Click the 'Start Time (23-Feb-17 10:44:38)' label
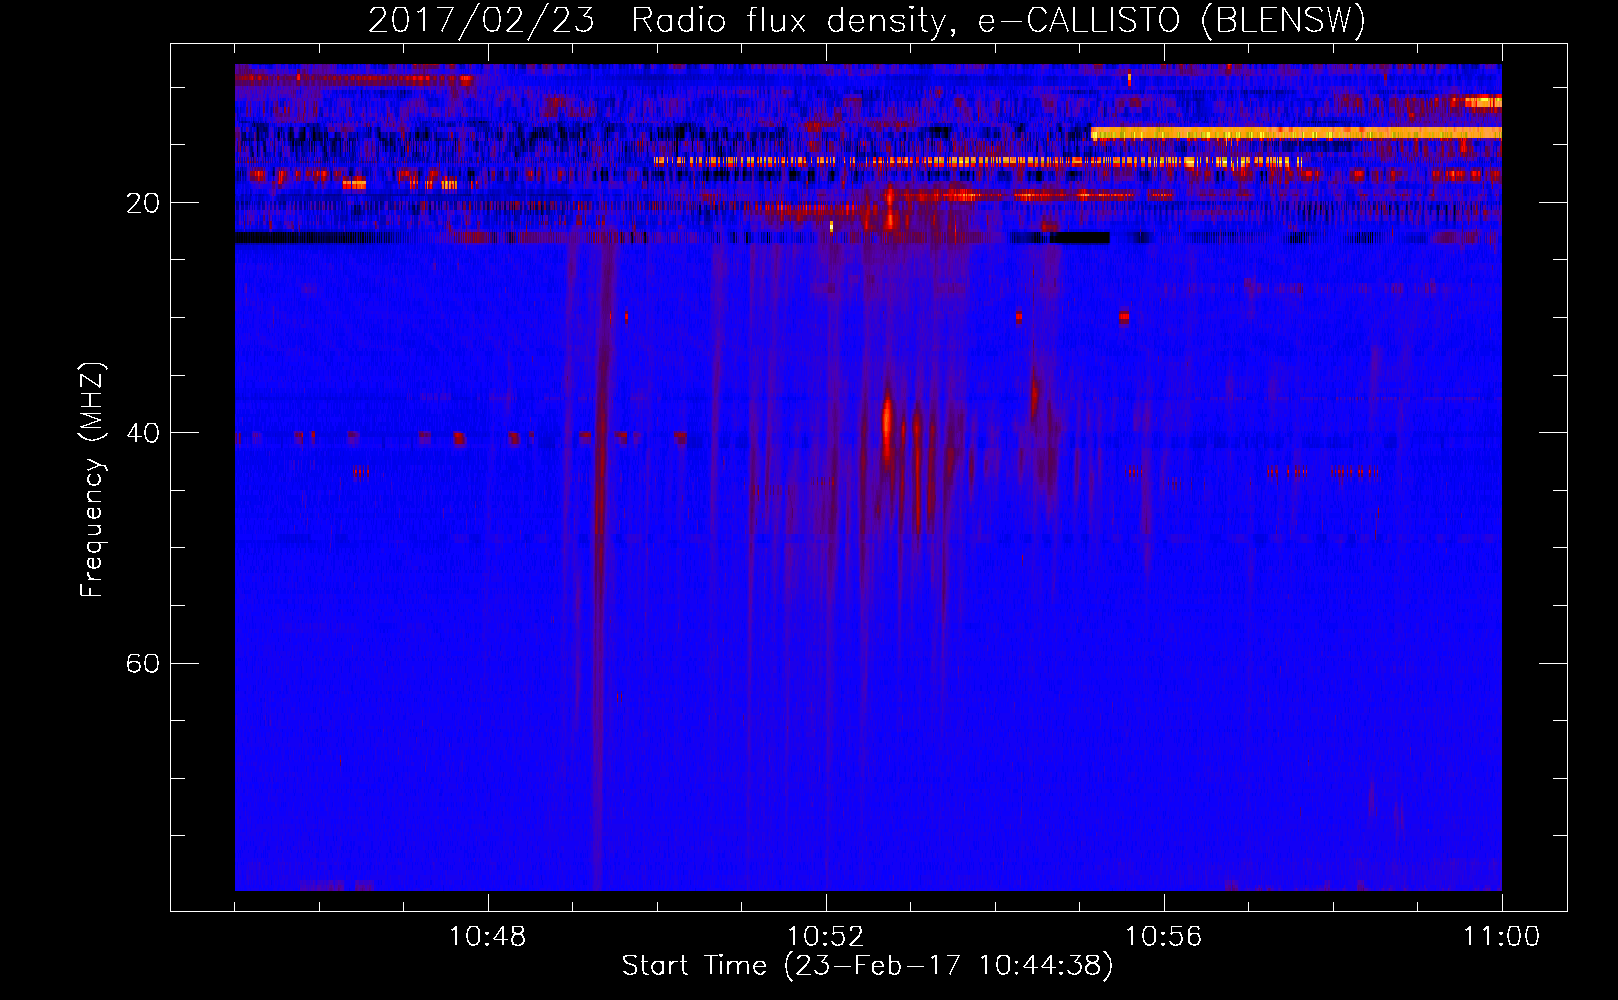1618x1000 pixels. [867, 966]
